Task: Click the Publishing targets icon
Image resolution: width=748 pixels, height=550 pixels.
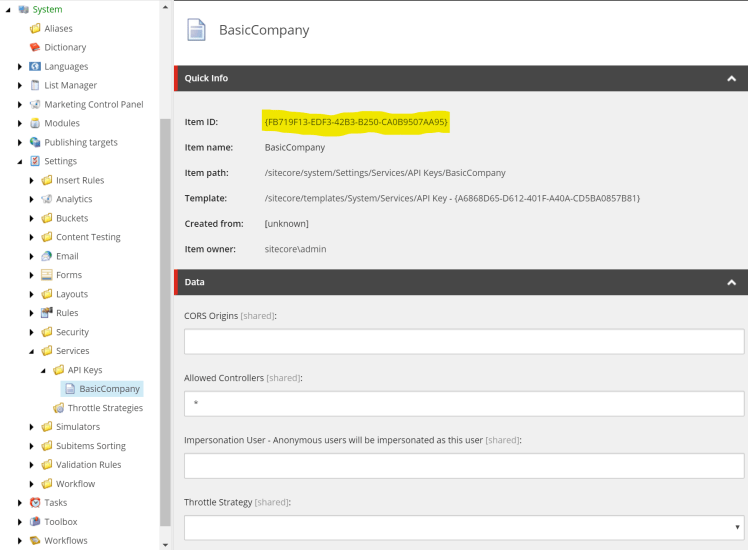Action: [35, 142]
